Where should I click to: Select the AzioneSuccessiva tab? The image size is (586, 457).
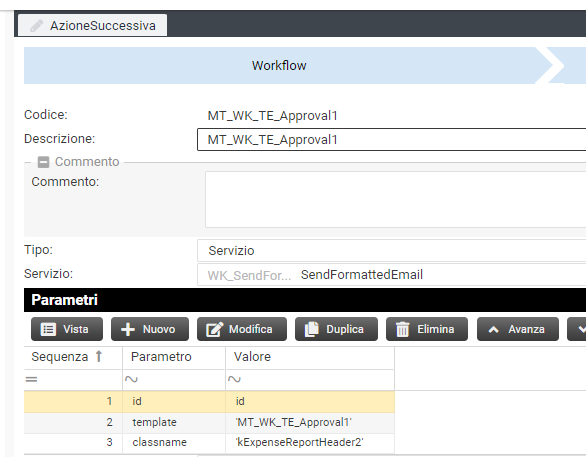93,25
